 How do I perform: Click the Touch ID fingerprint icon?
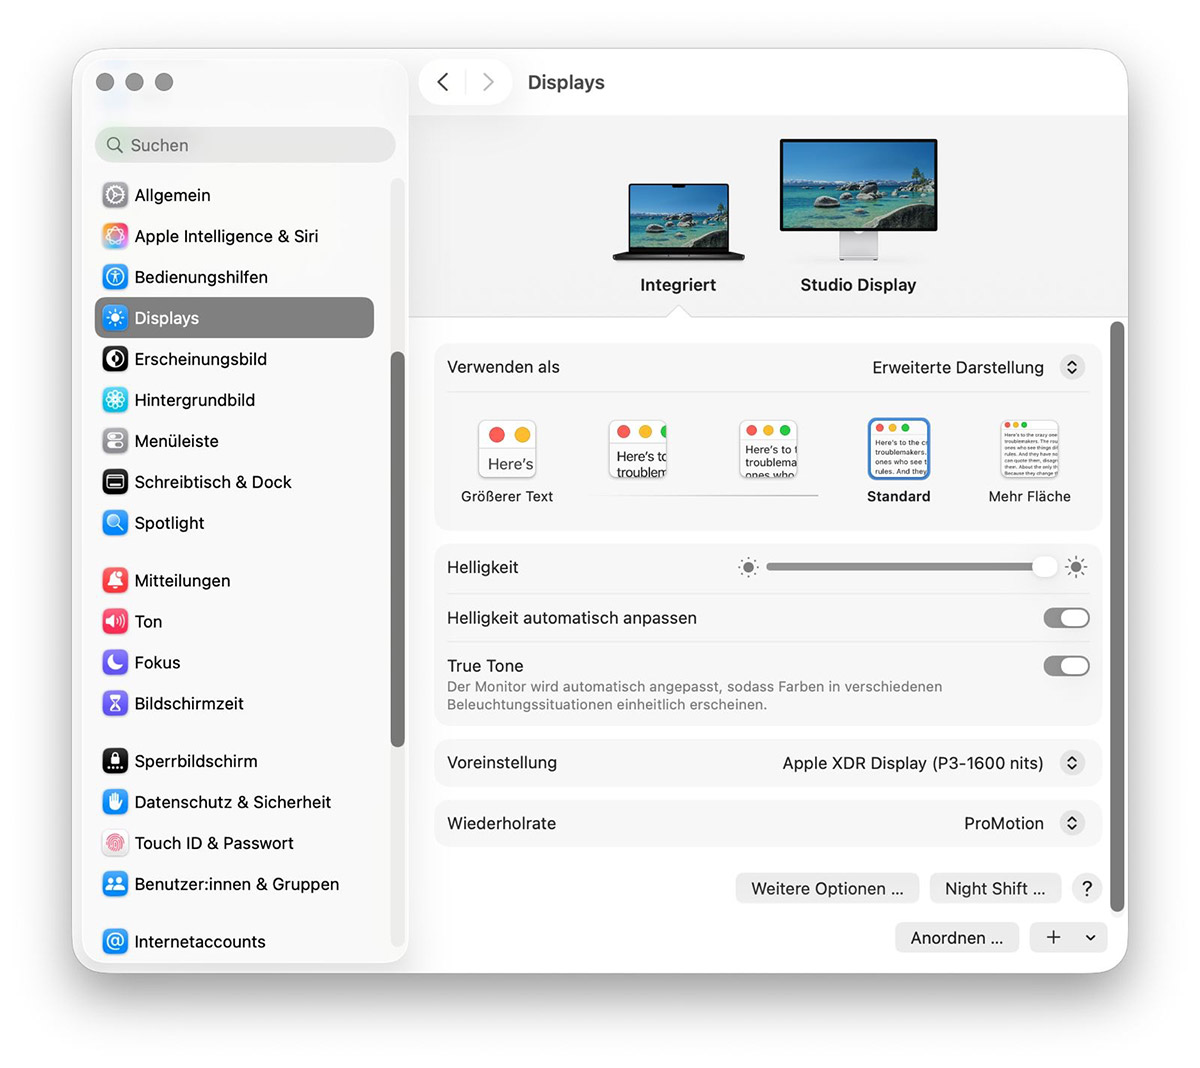115,843
